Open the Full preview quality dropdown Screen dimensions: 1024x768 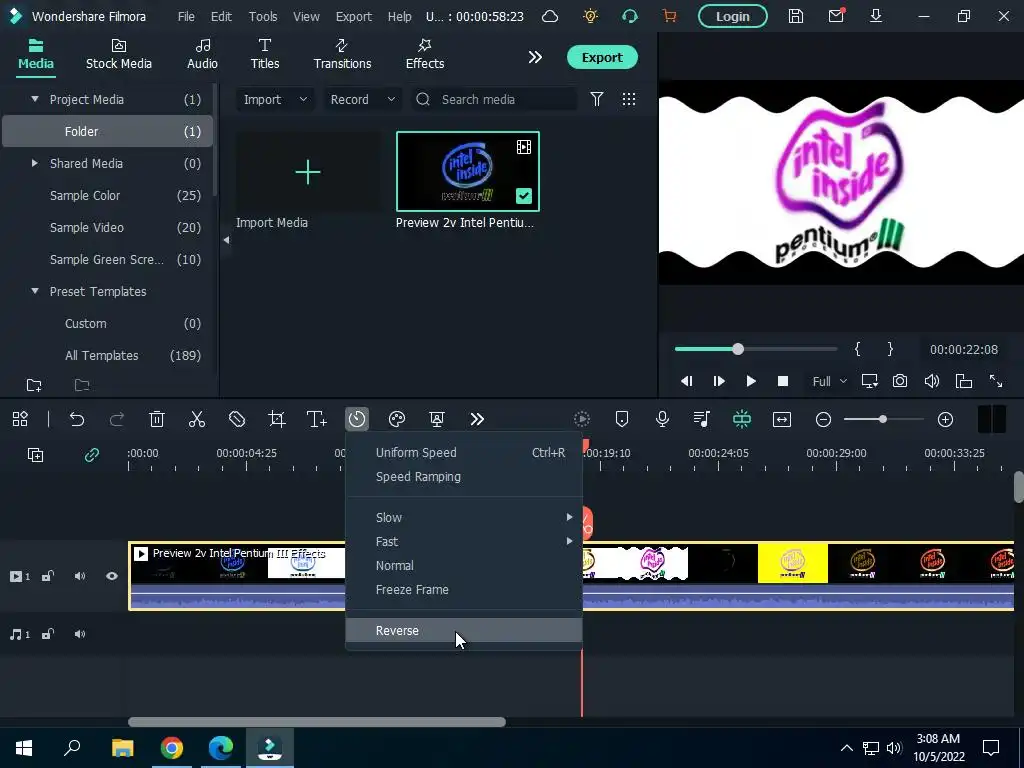pyautogui.click(x=829, y=381)
